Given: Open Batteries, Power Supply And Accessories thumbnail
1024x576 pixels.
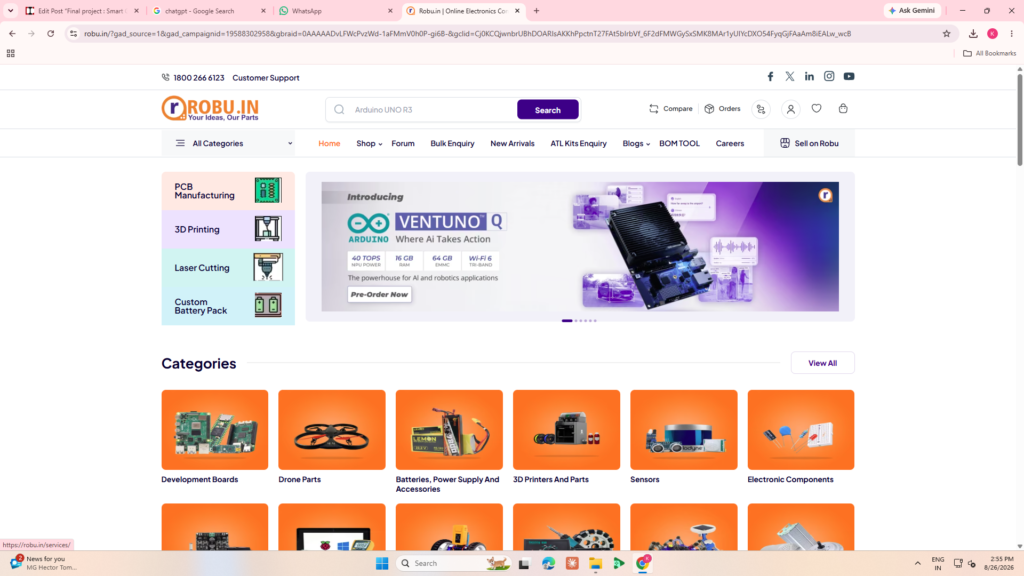Looking at the screenshot, I should click(x=449, y=430).
